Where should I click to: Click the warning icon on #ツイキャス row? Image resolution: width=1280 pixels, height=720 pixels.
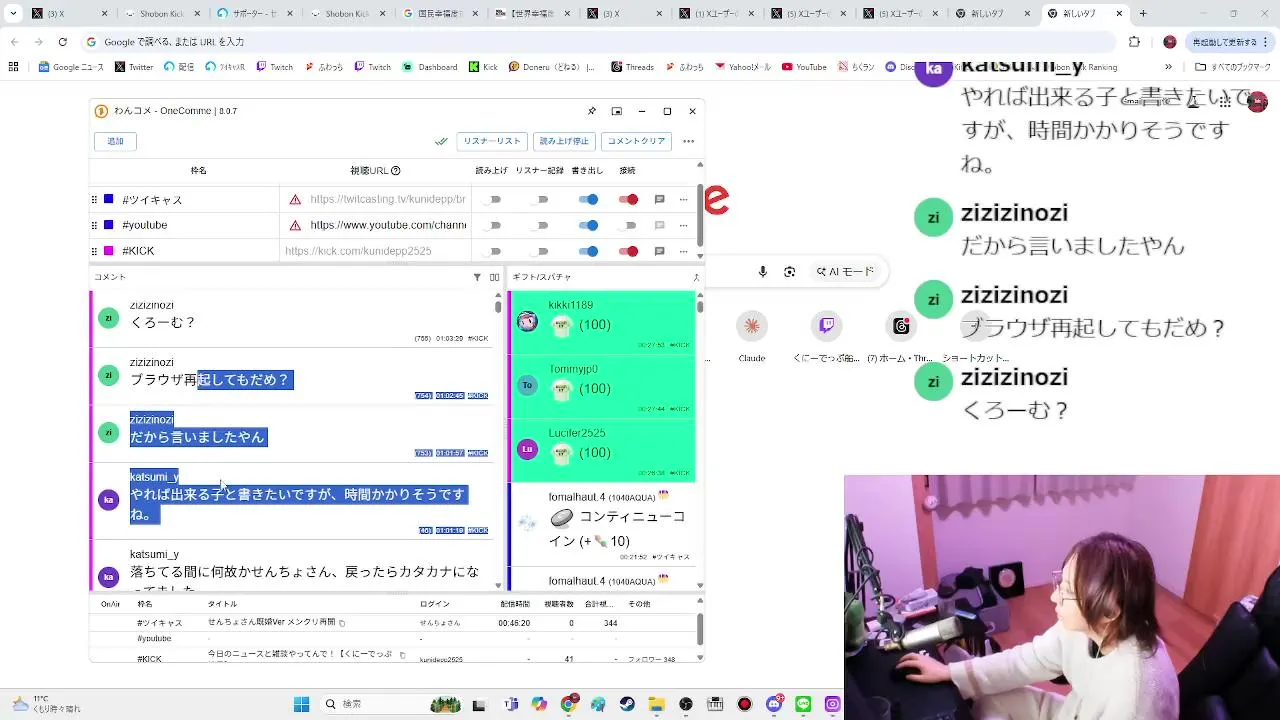pos(295,200)
